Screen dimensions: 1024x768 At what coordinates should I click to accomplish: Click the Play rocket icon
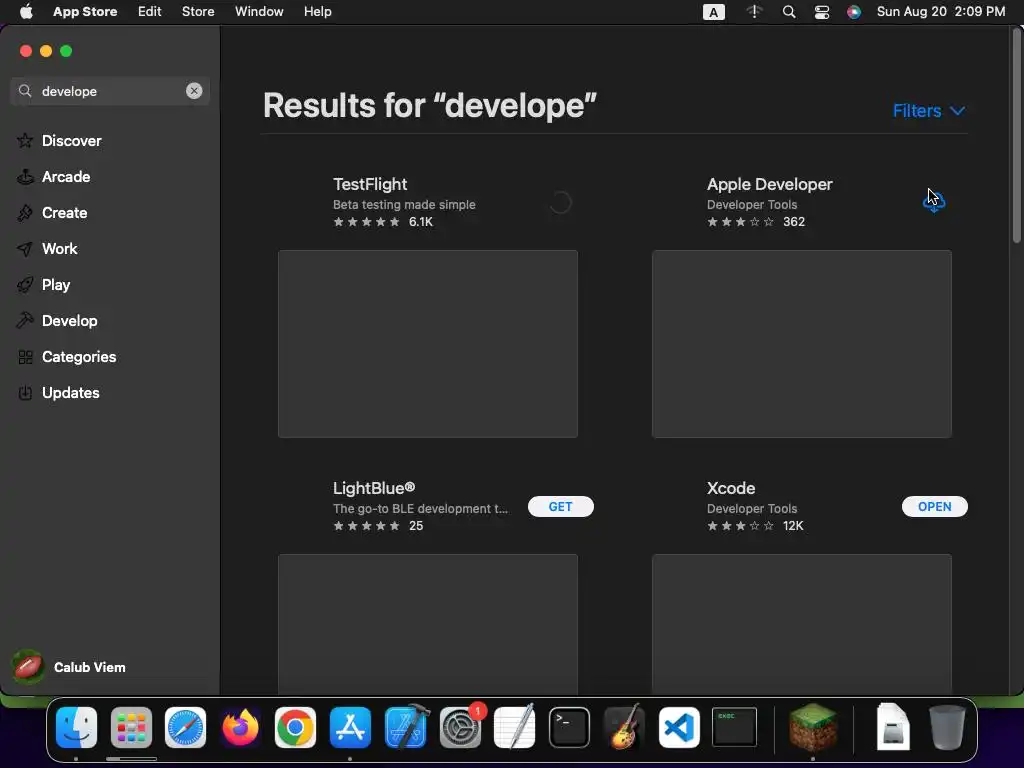[25, 285]
